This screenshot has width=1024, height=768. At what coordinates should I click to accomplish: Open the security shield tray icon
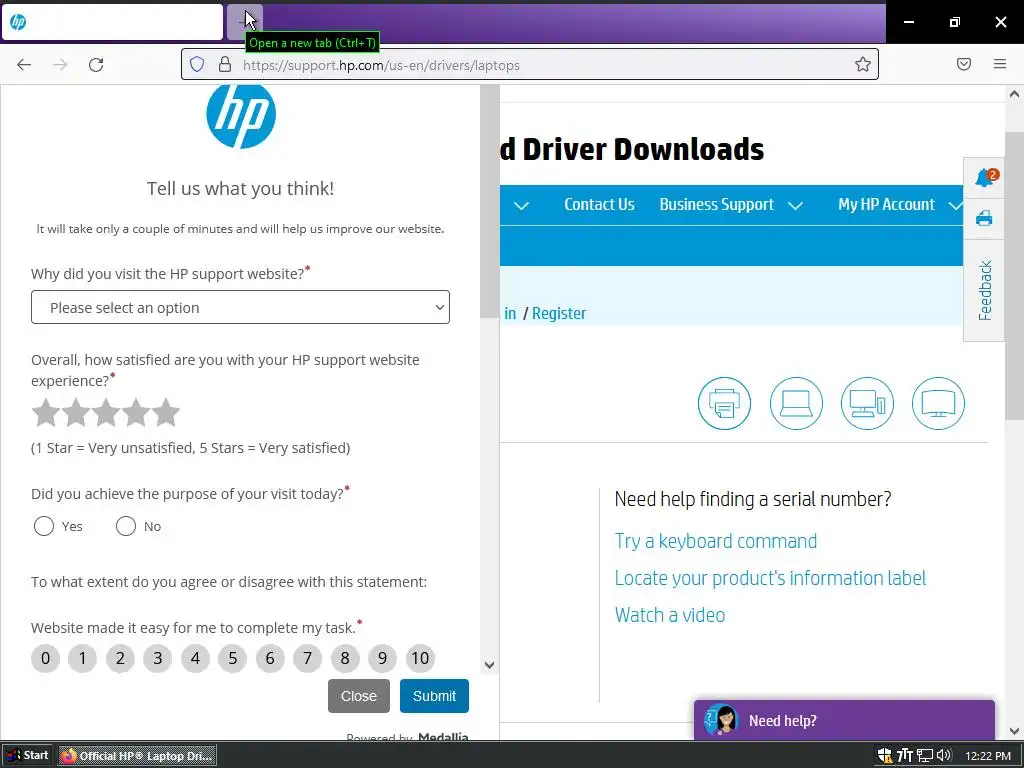pos(885,756)
